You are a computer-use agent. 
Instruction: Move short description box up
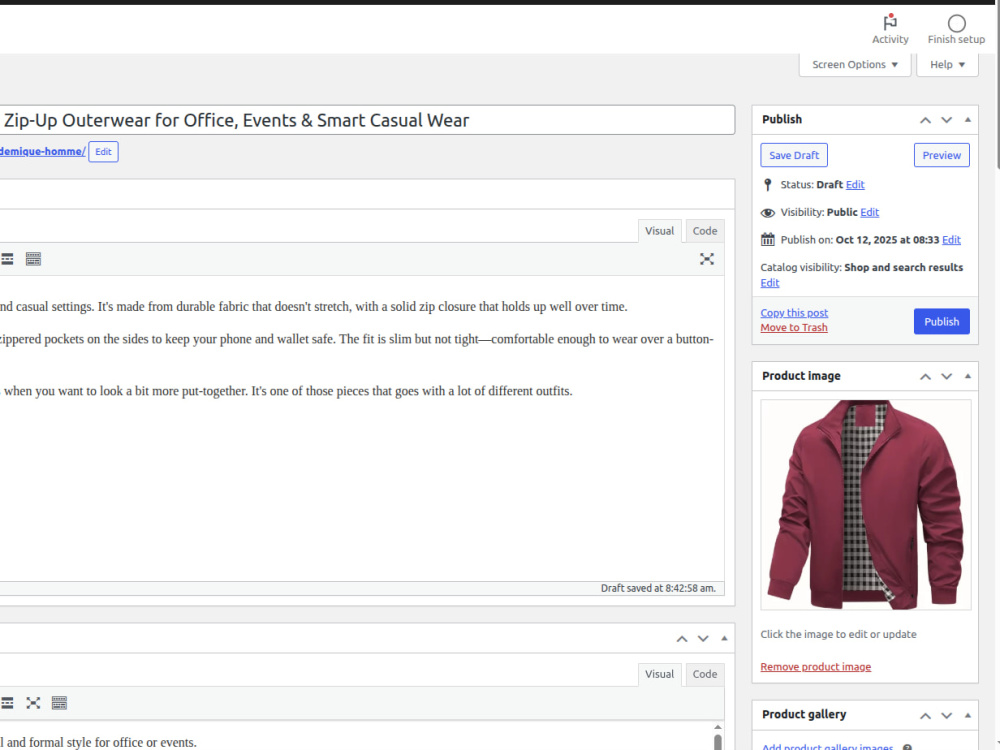click(682, 638)
